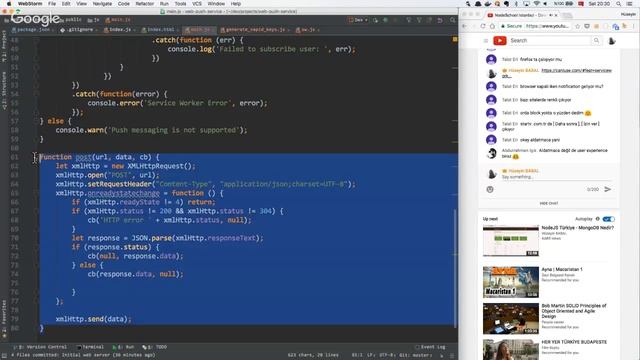Click the Git: master branch status entry
Image resolution: width=640 pixels, height=360 pixels.
click(415, 355)
